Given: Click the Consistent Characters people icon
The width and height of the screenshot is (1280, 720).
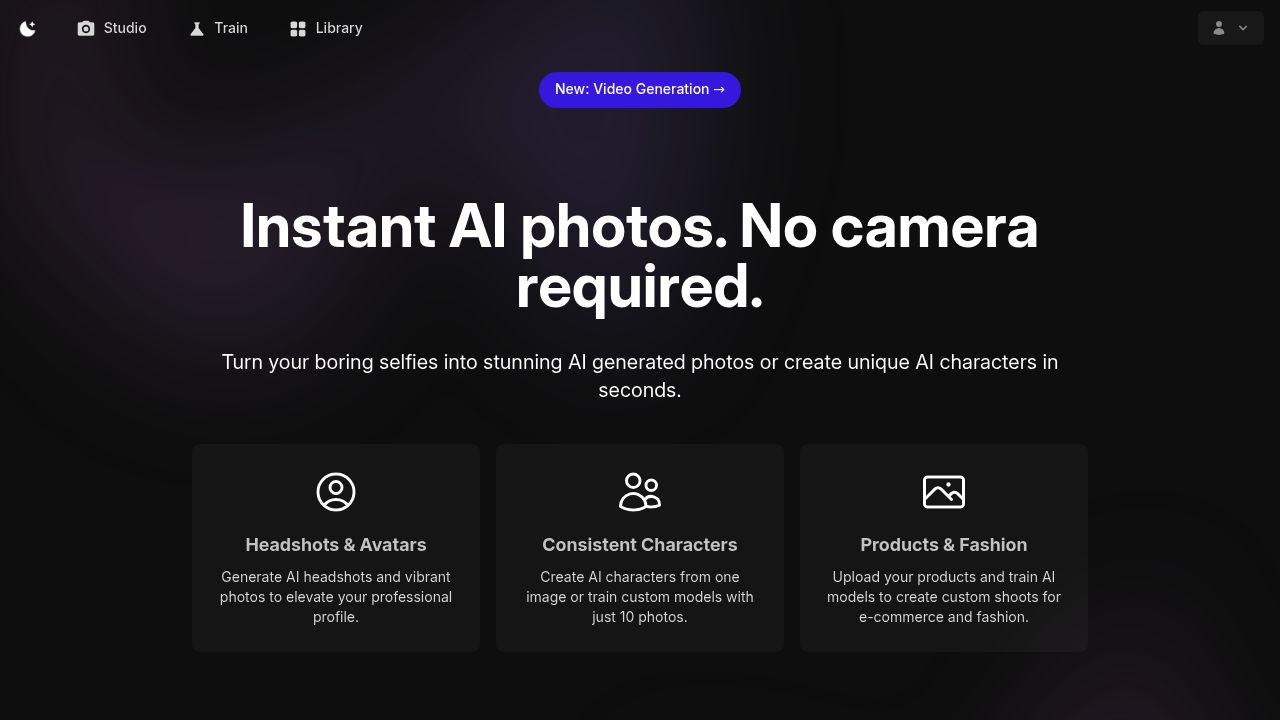Looking at the screenshot, I should (640, 492).
